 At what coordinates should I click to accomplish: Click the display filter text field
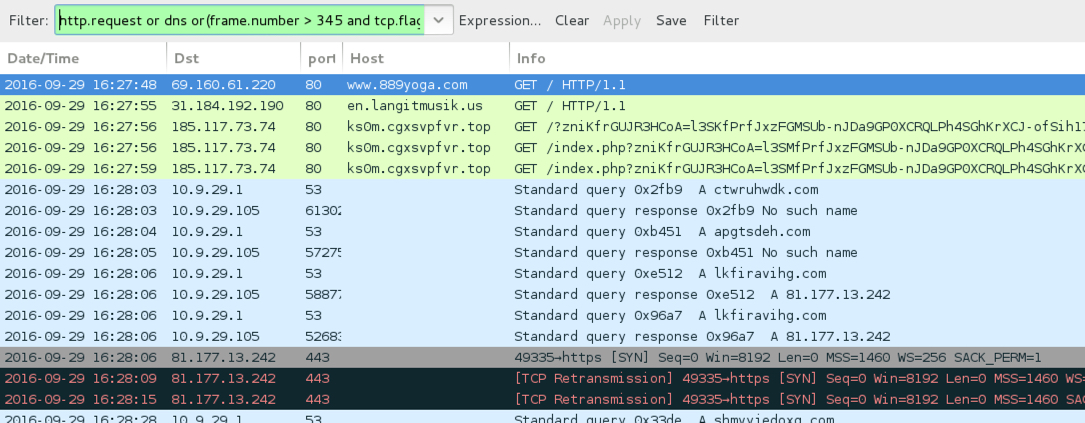pos(240,20)
